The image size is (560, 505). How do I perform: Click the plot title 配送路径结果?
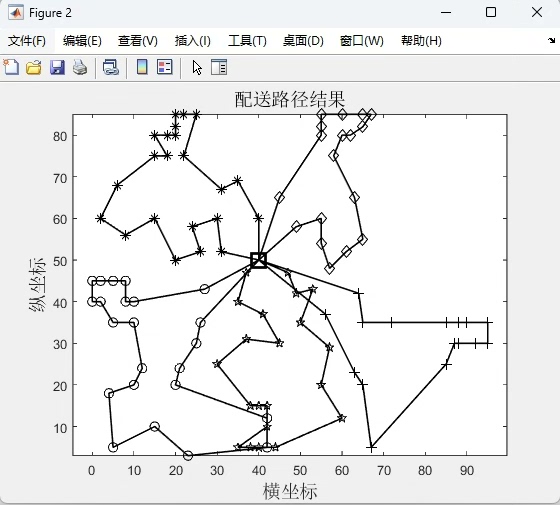(x=290, y=99)
